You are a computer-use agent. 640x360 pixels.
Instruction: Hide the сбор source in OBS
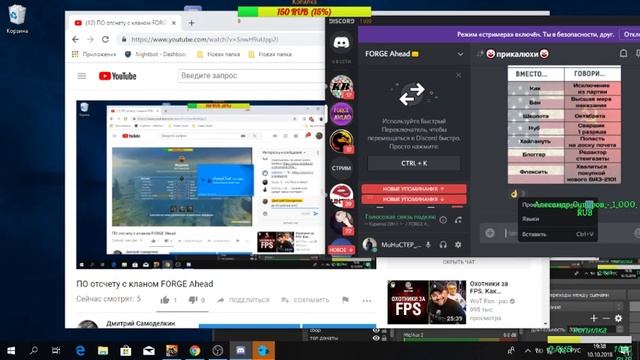click(376, 330)
